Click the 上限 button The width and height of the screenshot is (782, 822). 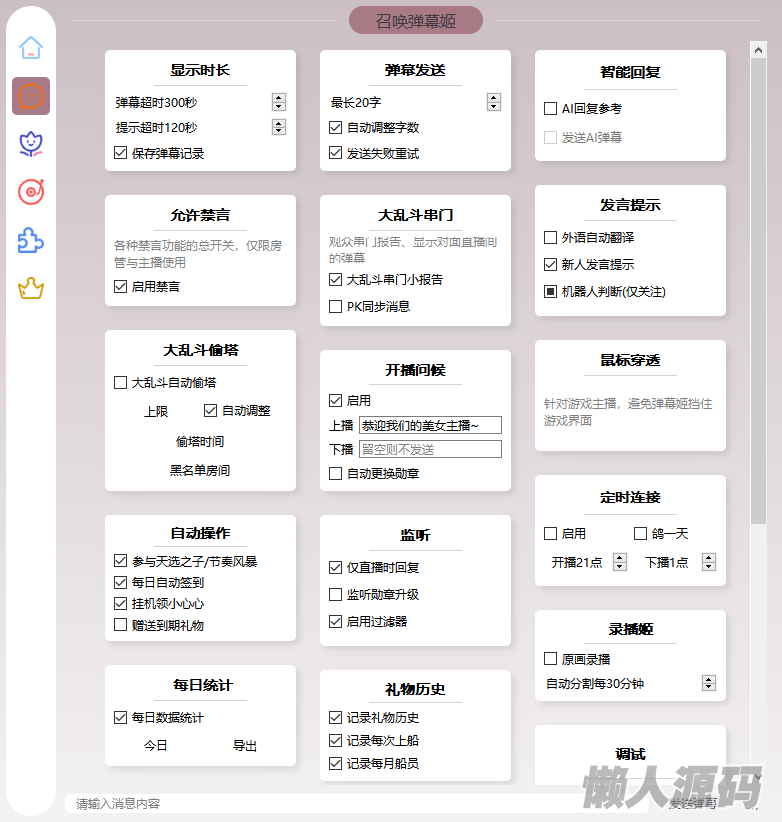pos(156,412)
